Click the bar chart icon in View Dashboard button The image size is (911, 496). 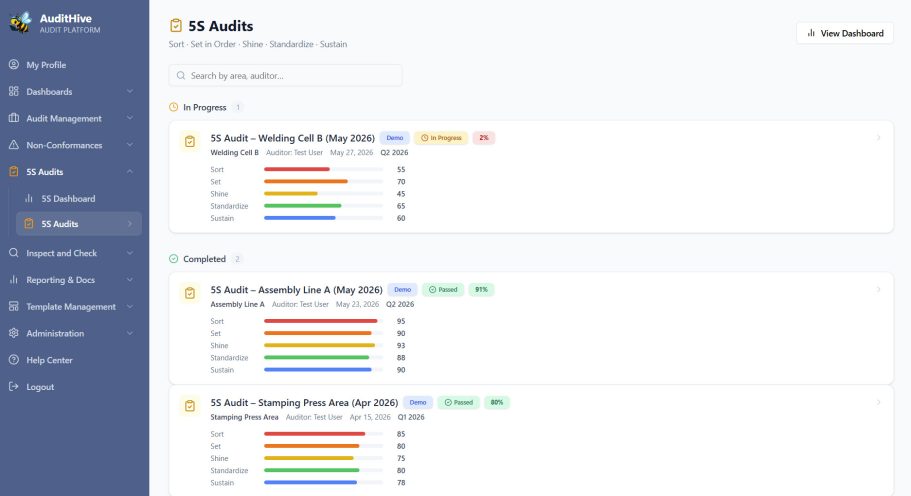click(811, 33)
